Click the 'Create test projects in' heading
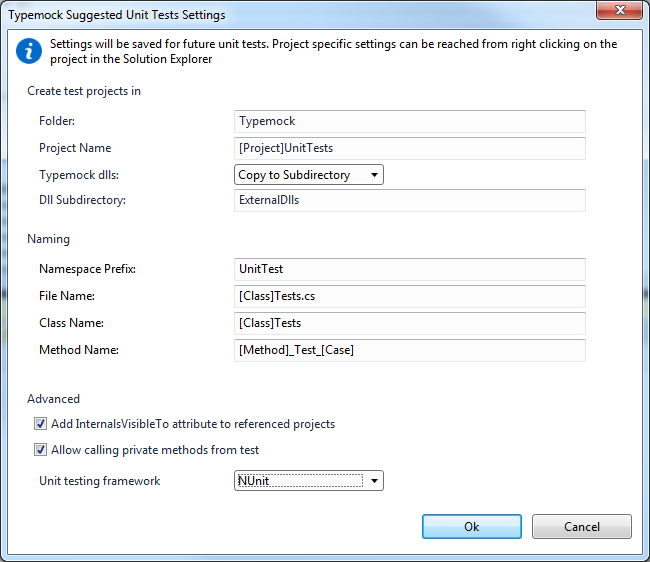Image resolution: width=650 pixels, height=562 pixels. coord(84,91)
